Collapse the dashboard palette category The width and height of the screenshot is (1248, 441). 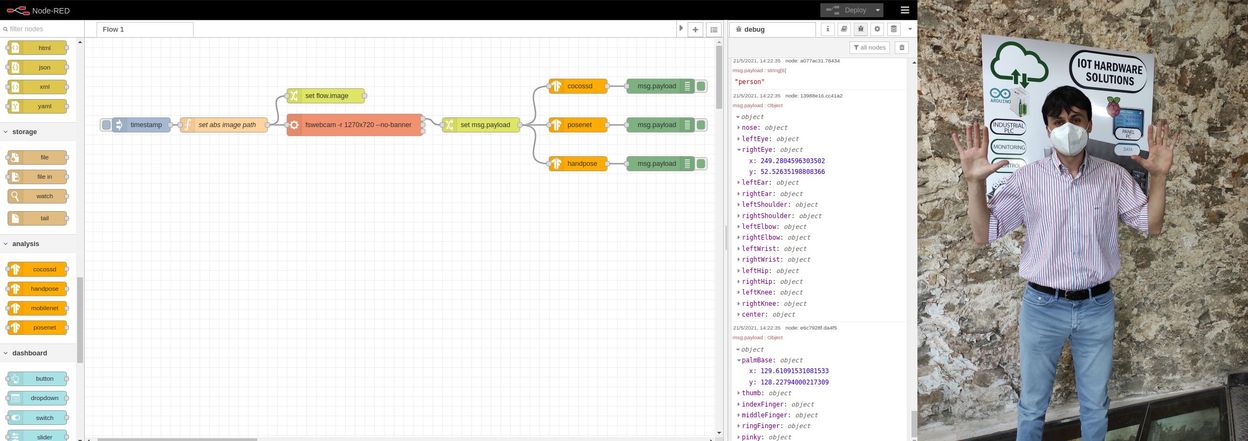pyautogui.click(x=38, y=353)
